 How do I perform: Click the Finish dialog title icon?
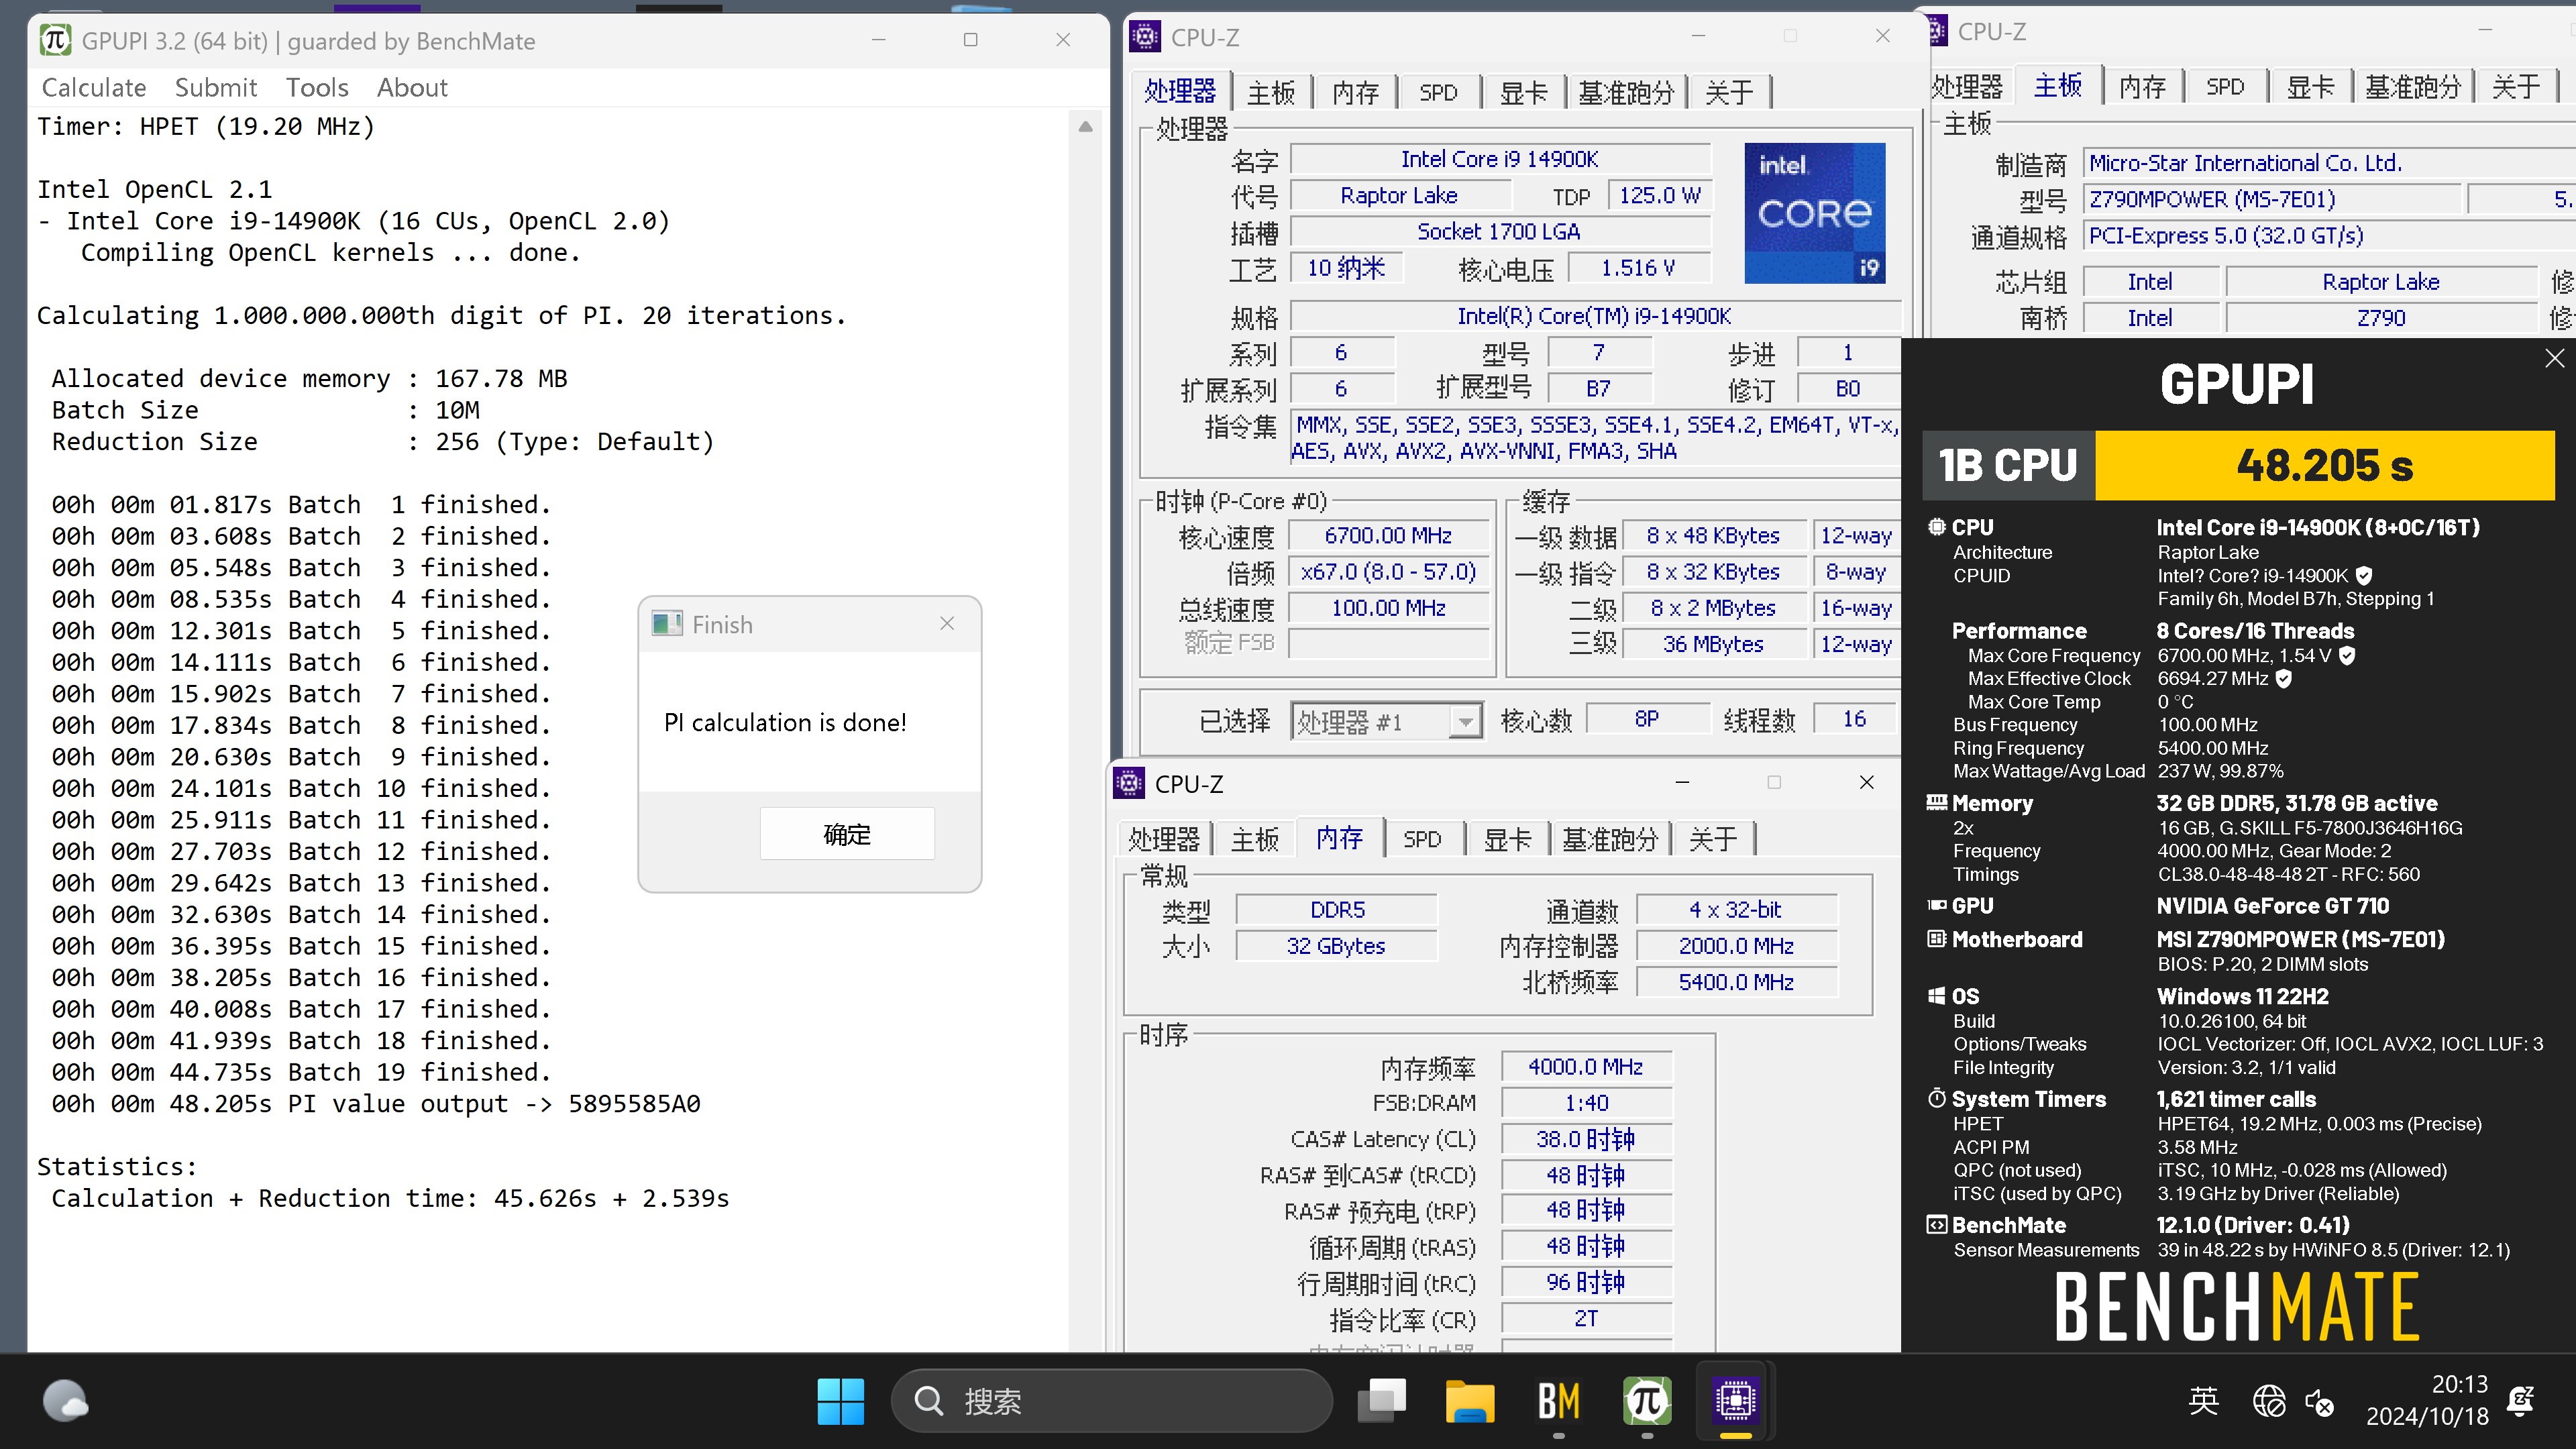click(x=667, y=624)
